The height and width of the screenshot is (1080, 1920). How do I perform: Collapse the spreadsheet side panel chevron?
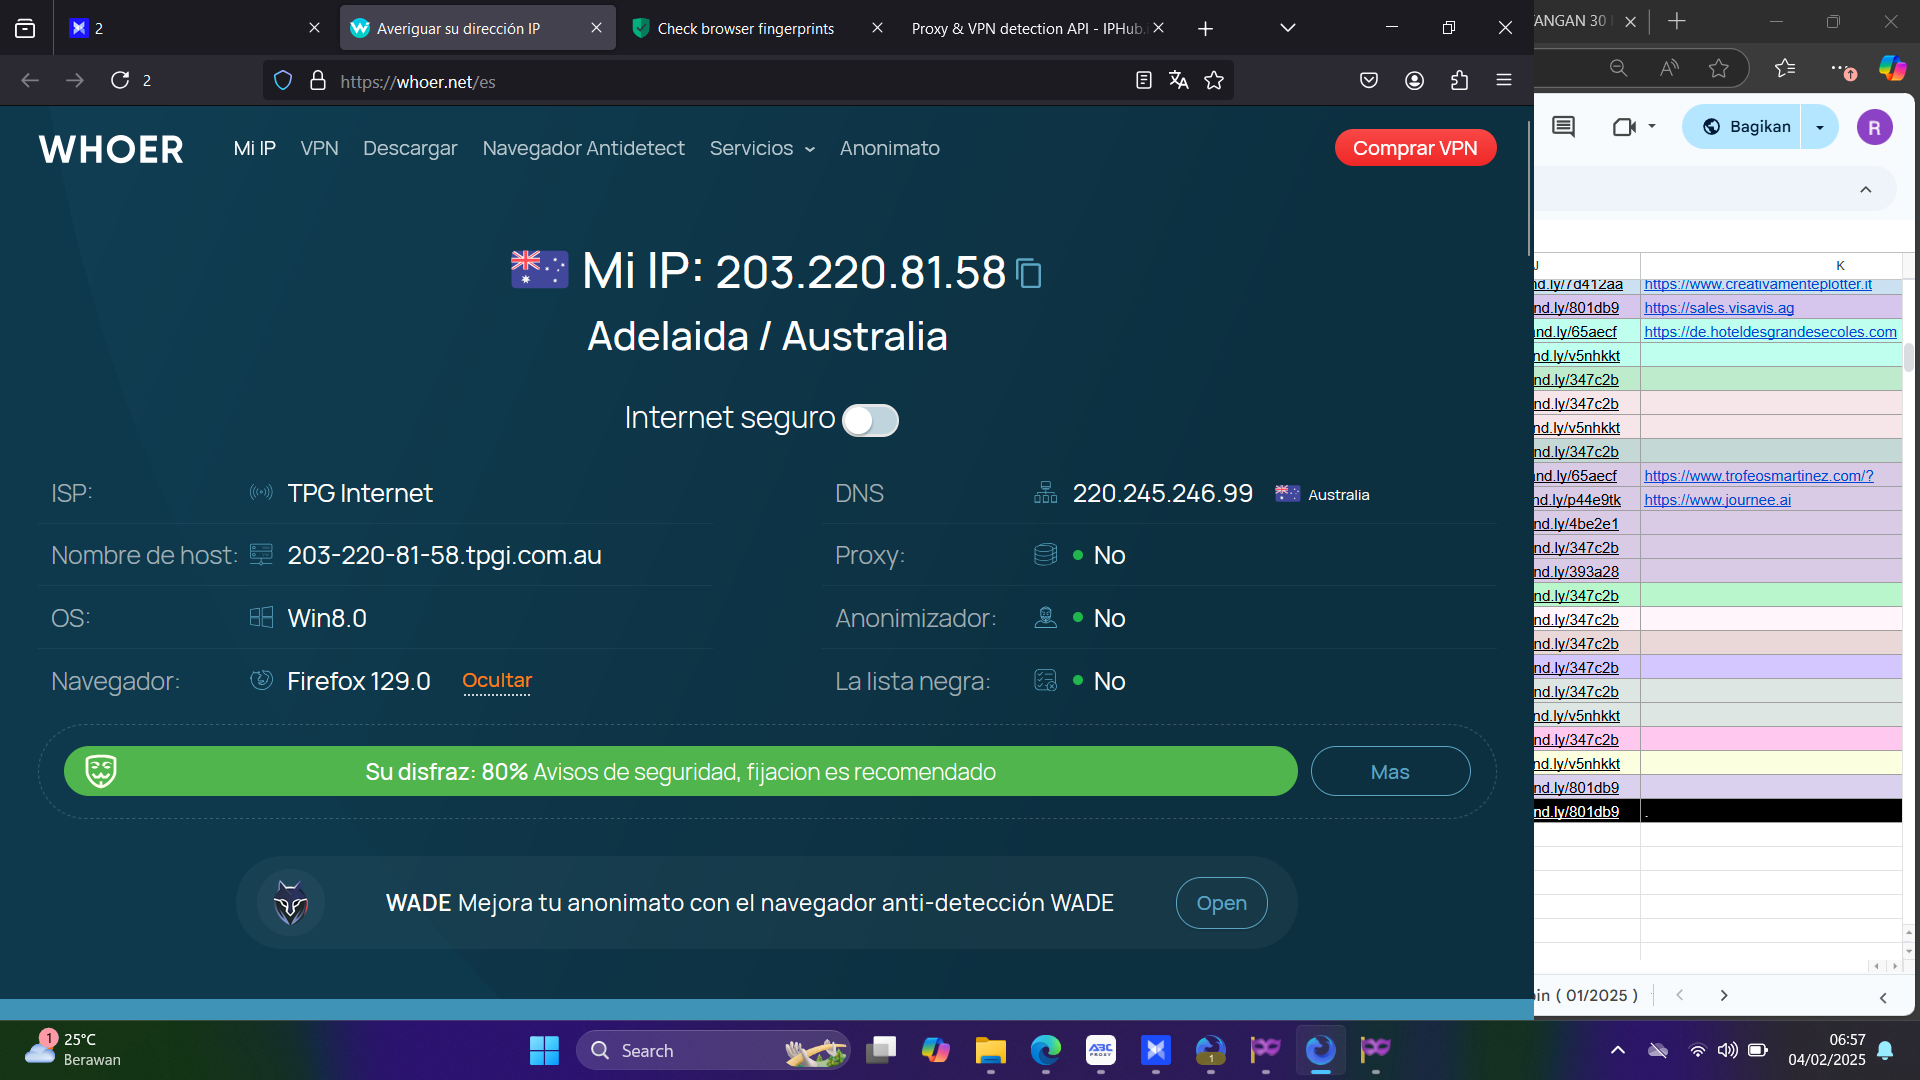coord(1883,997)
